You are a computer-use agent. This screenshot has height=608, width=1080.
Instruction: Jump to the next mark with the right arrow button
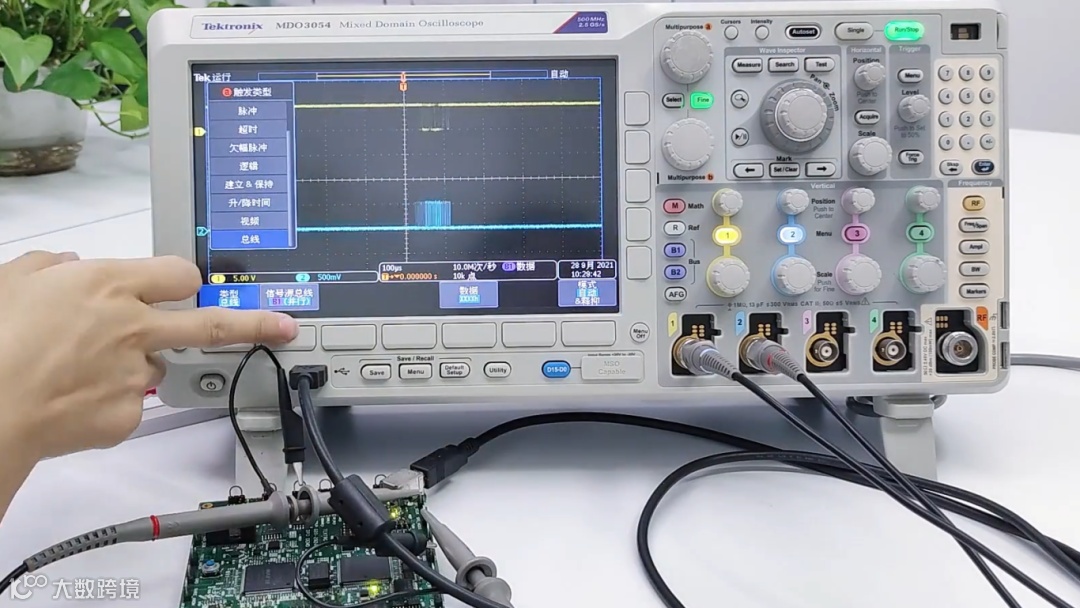[x=820, y=169]
